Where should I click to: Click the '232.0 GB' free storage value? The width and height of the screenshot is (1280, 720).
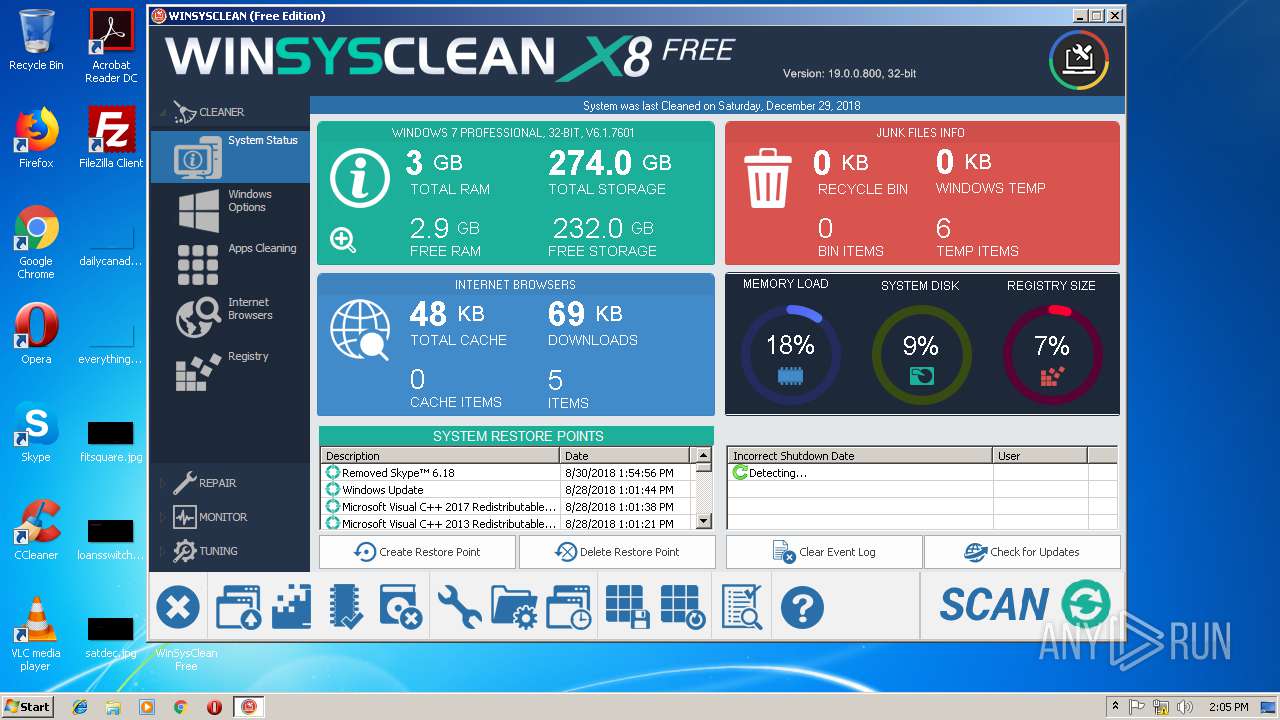602,228
